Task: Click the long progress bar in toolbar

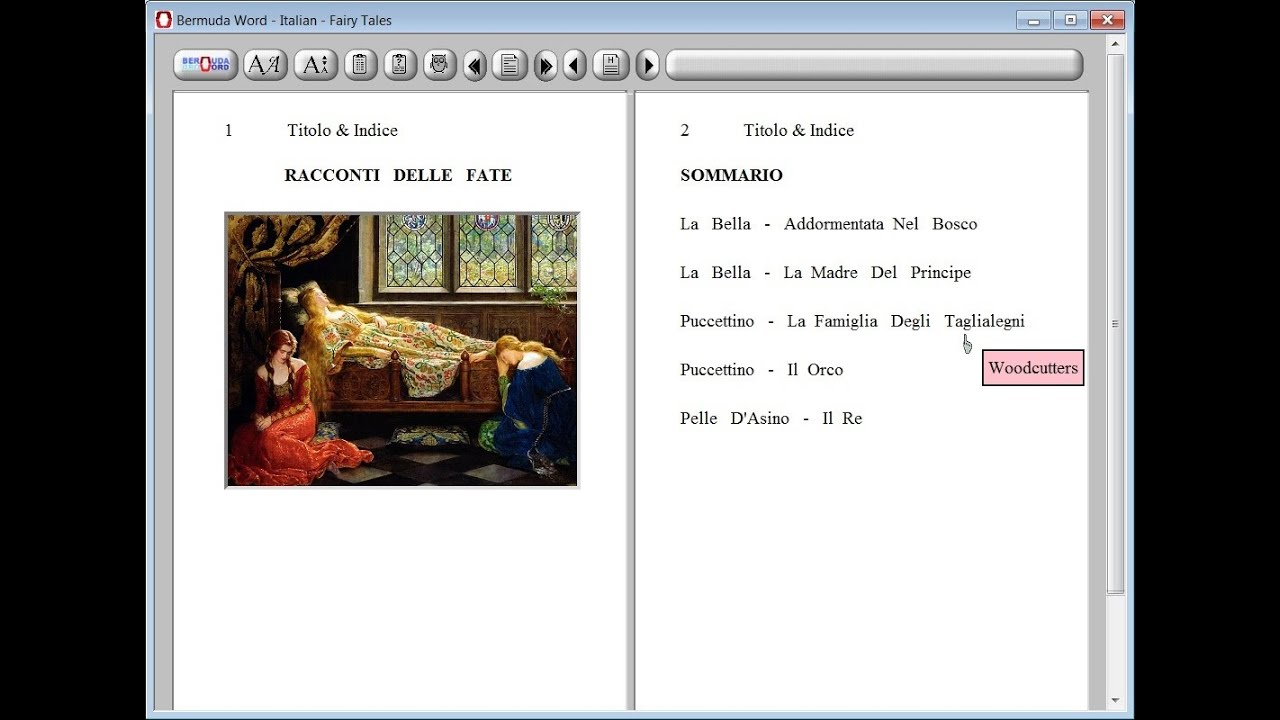Action: (874, 65)
